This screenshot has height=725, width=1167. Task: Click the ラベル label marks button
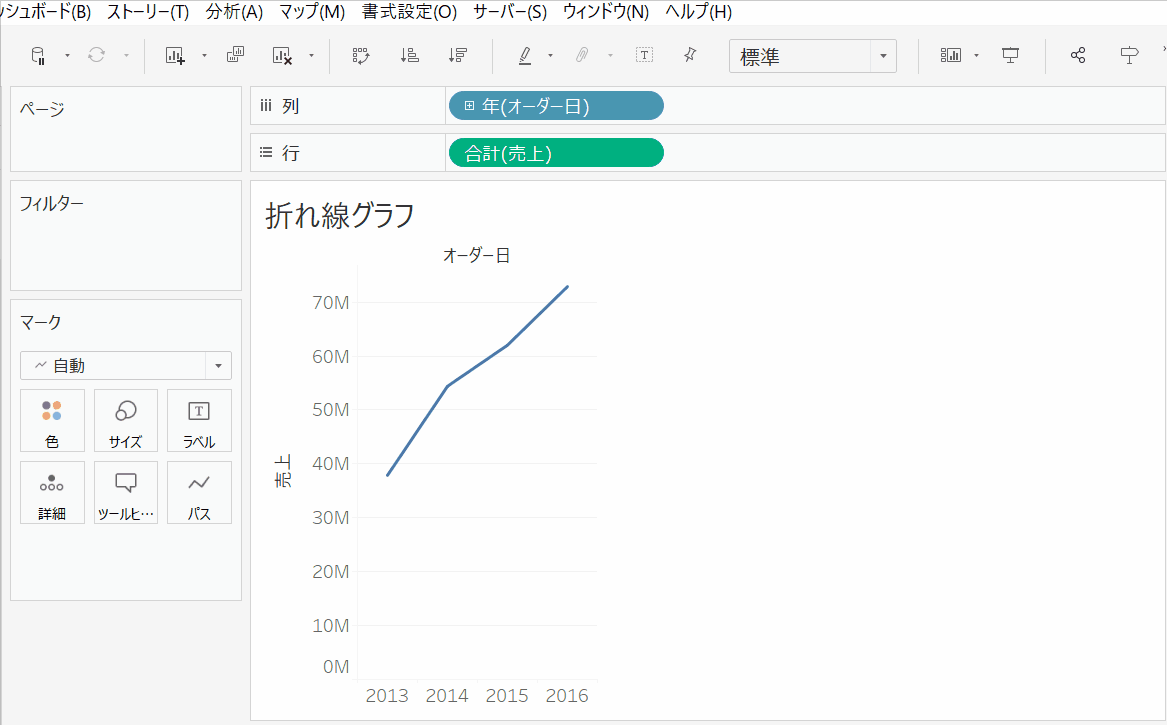click(x=199, y=421)
